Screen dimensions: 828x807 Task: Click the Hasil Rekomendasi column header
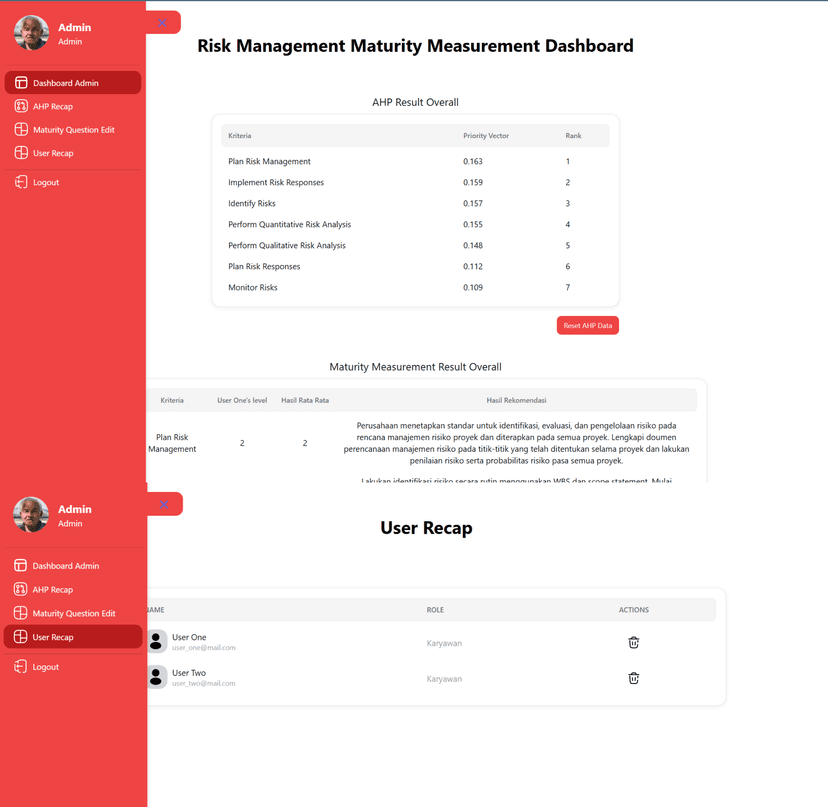click(516, 400)
